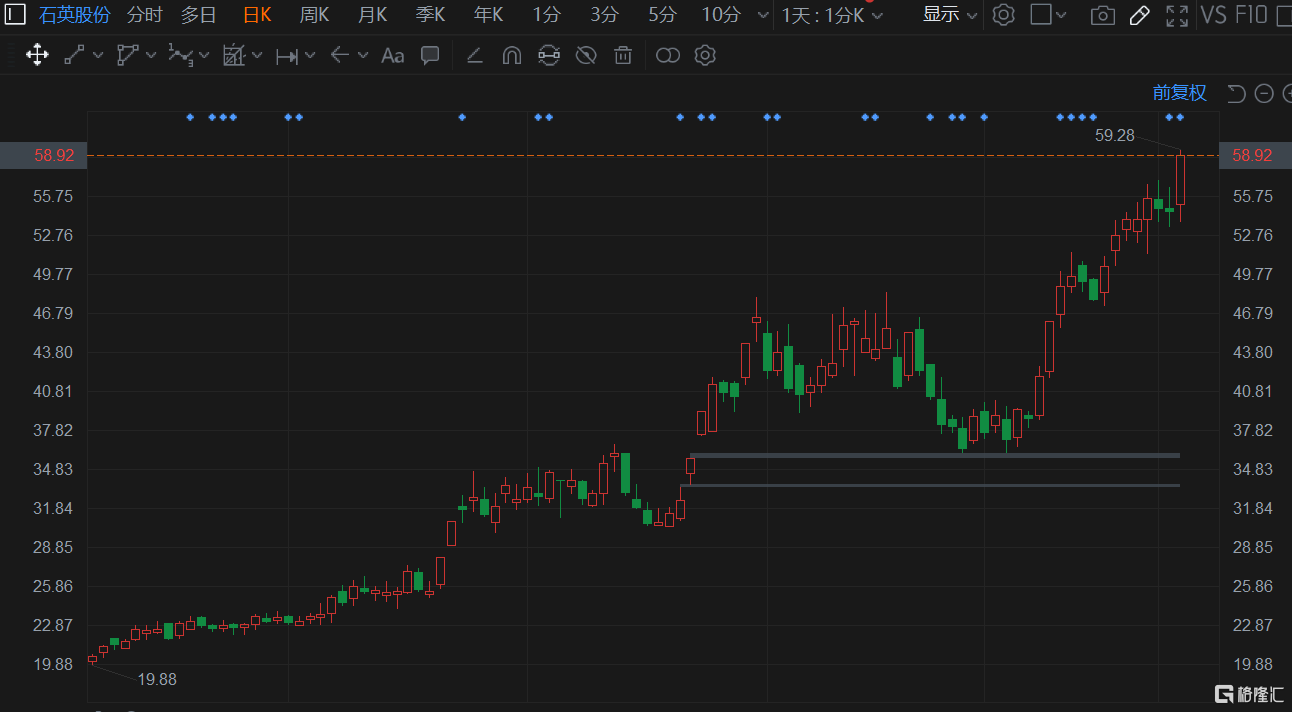This screenshot has height=712, width=1292.
Task: Enter fullscreen with expand arrows icon
Action: [x=1177, y=14]
